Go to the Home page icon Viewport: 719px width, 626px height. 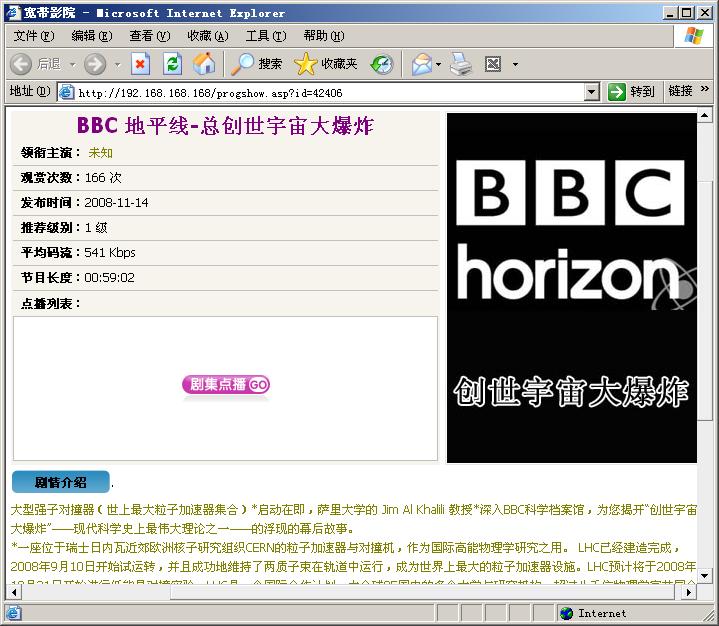204,64
